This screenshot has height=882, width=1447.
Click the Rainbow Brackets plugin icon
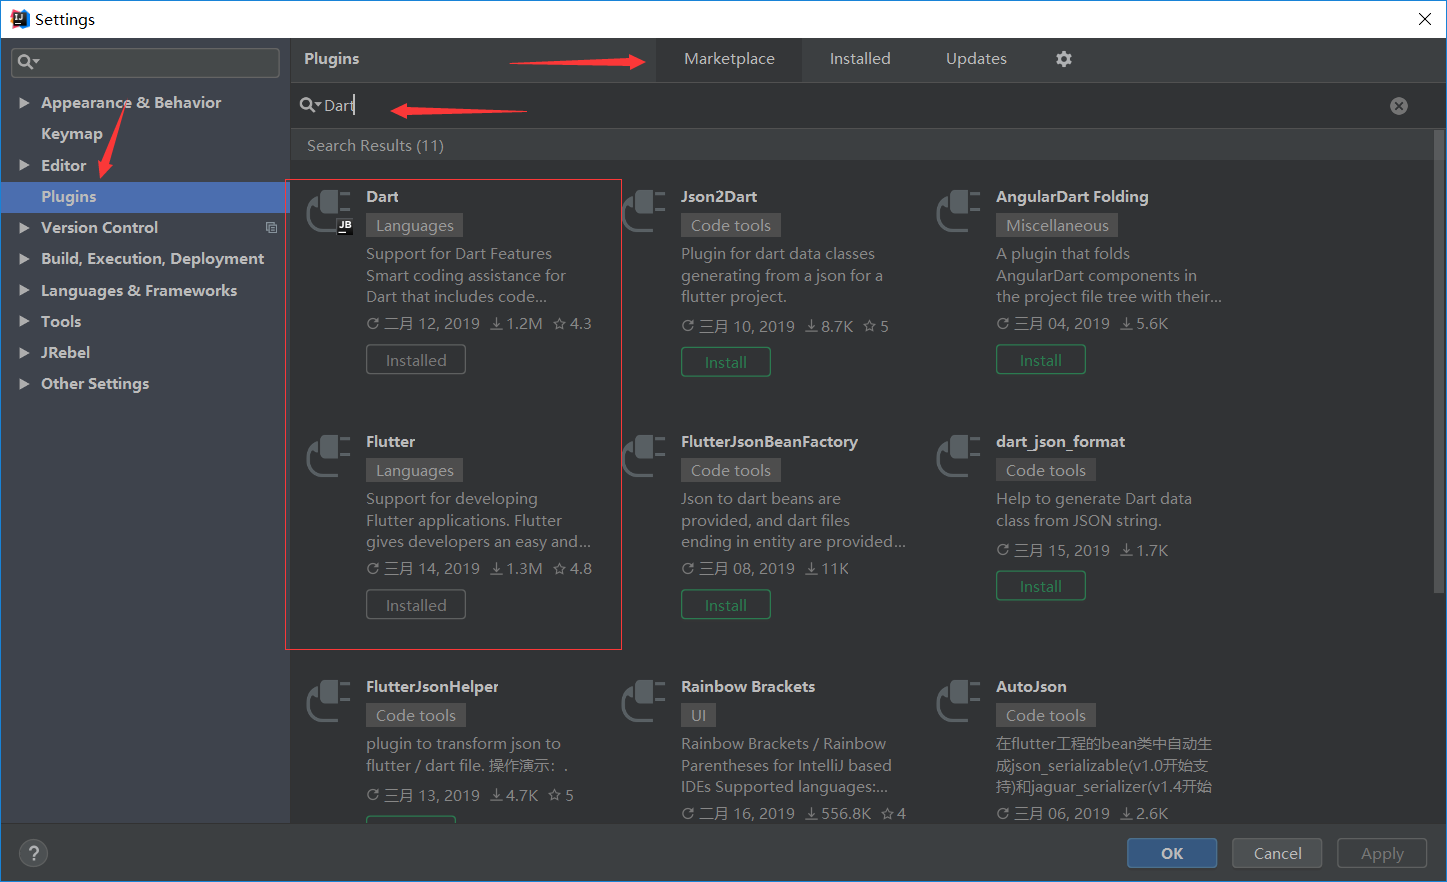[644, 702]
